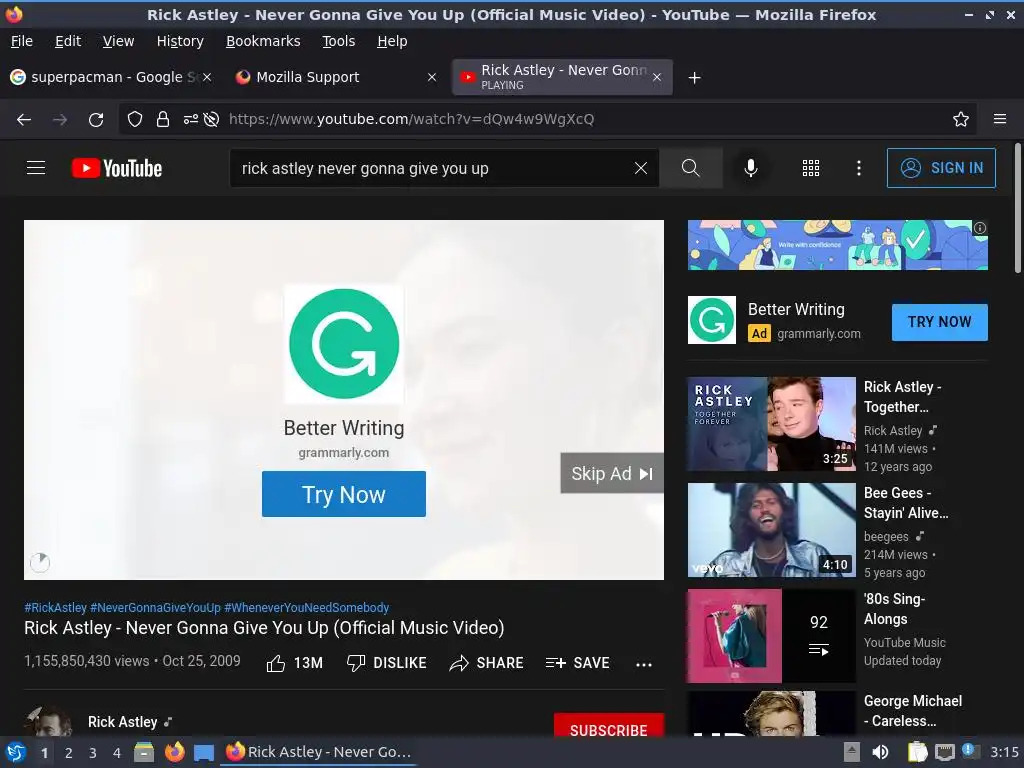Subscribe to Rick Astley's channel
Viewport: 1024px width, 768px height.
click(609, 727)
